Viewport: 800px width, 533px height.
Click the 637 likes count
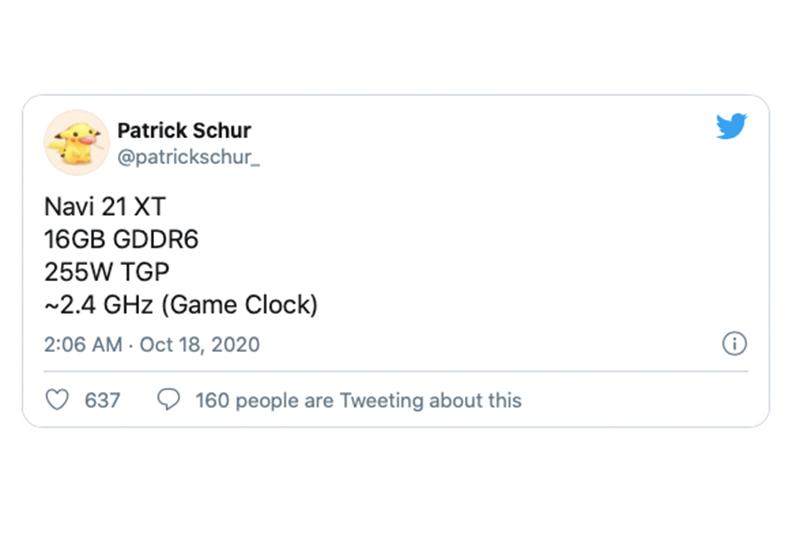[102, 400]
